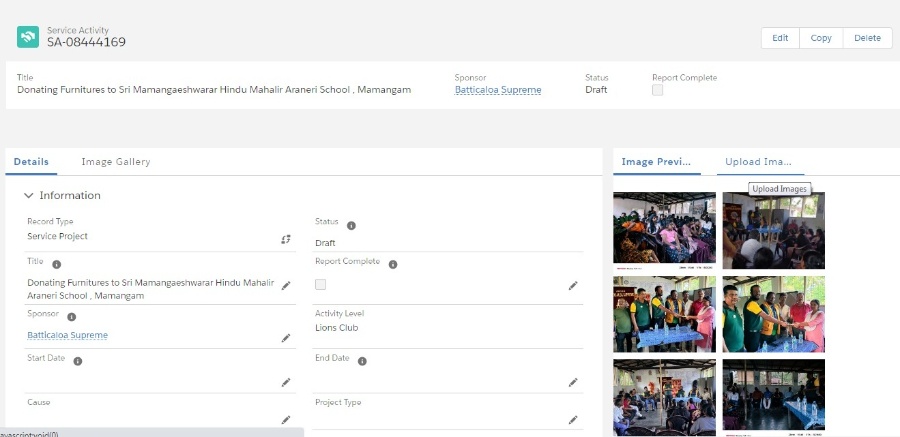Screen dimensions: 900x437
Task: Click the pencil icon to edit Project Type
Action: tap(573, 420)
